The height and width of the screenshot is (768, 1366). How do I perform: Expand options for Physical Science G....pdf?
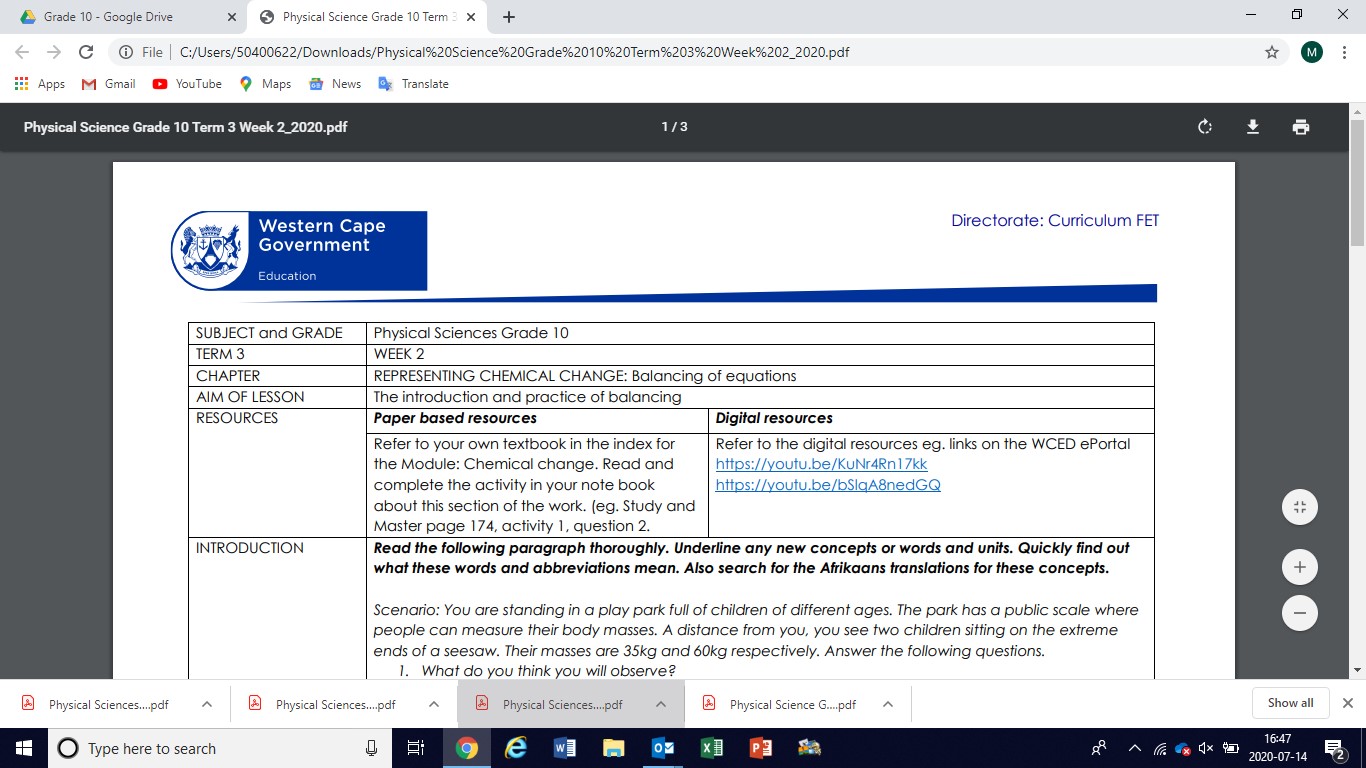pyautogui.click(x=888, y=704)
